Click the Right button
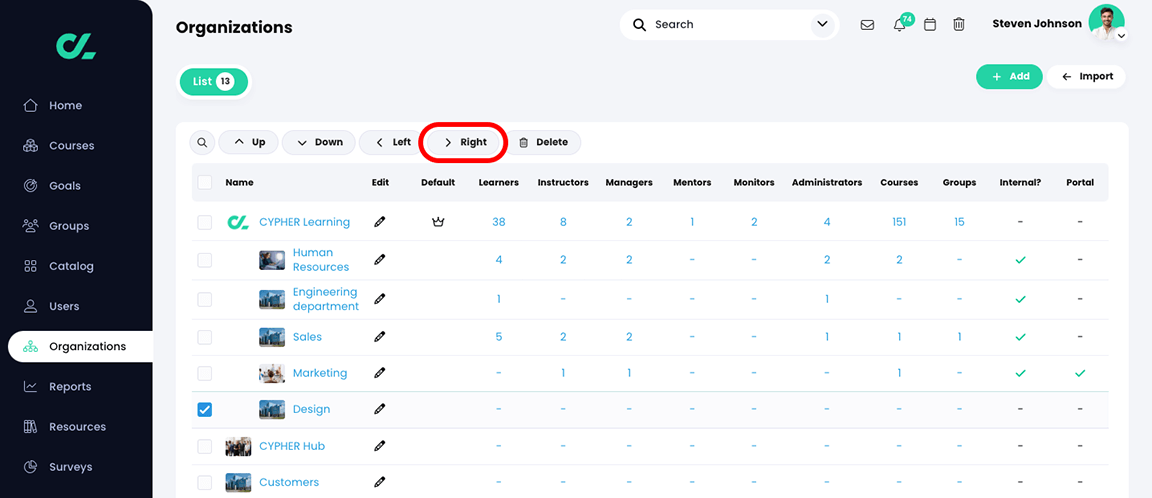Image resolution: width=1152 pixels, height=498 pixels. tap(465, 142)
